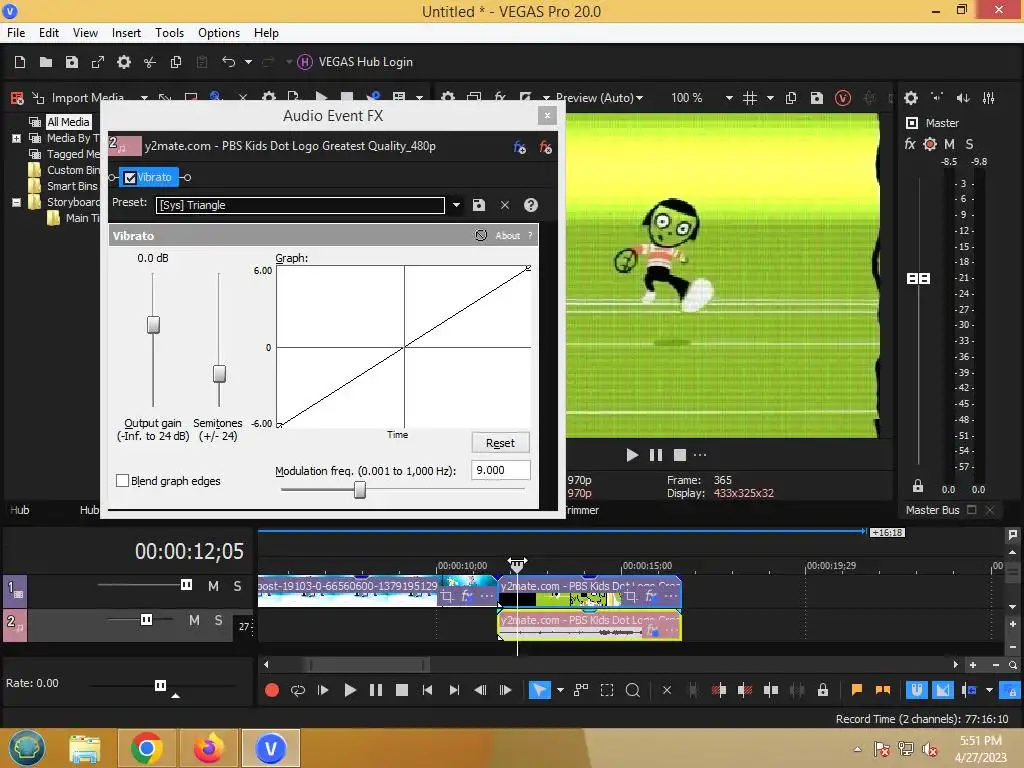Open project Properties gear in main toolbar
The width and height of the screenshot is (1024, 768).
[x=123, y=62]
